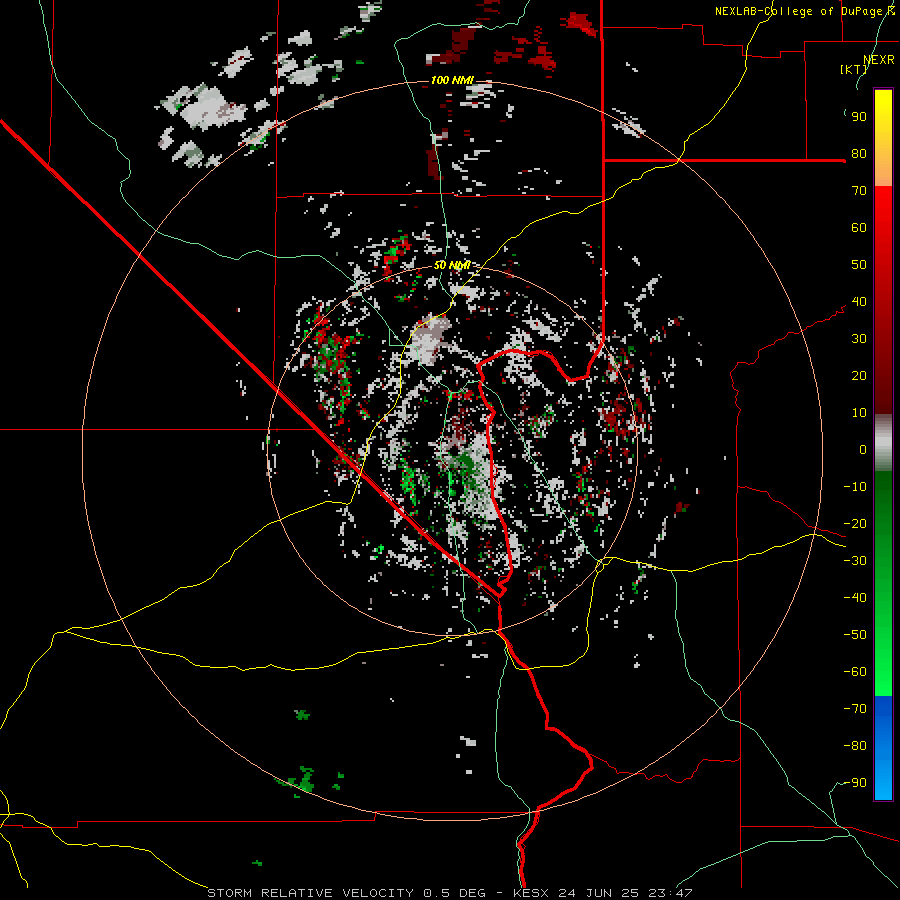This screenshot has height=900, width=900.
Task: Select the -30 value on the velocity scale
Action: 855,561
